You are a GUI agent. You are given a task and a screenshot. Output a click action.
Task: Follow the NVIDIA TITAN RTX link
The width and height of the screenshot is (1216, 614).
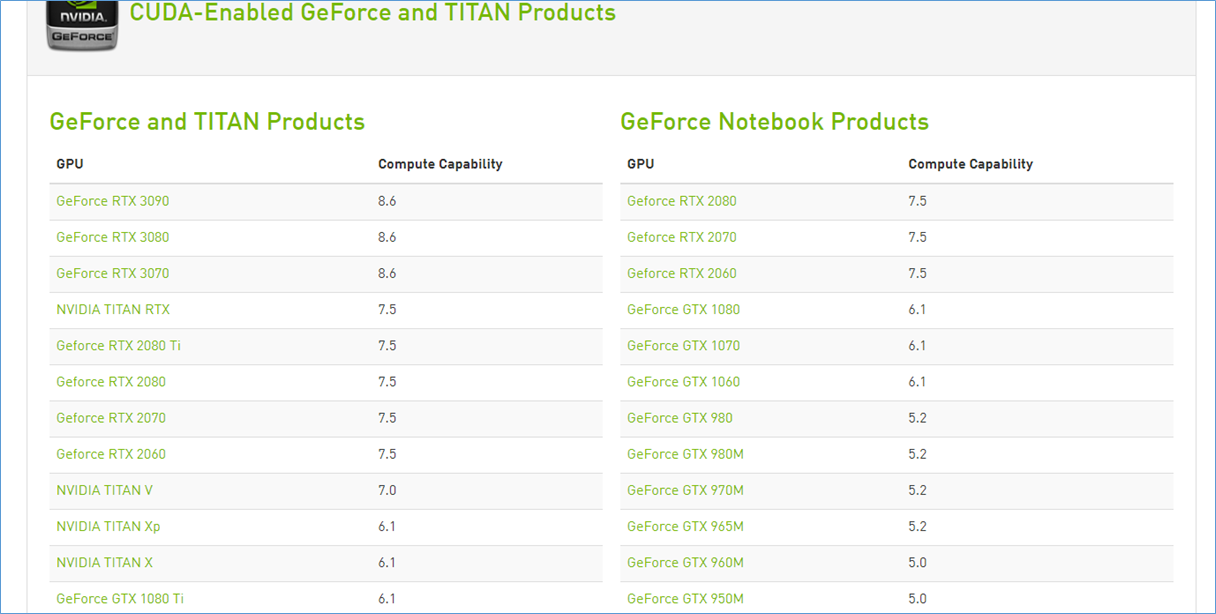point(113,309)
